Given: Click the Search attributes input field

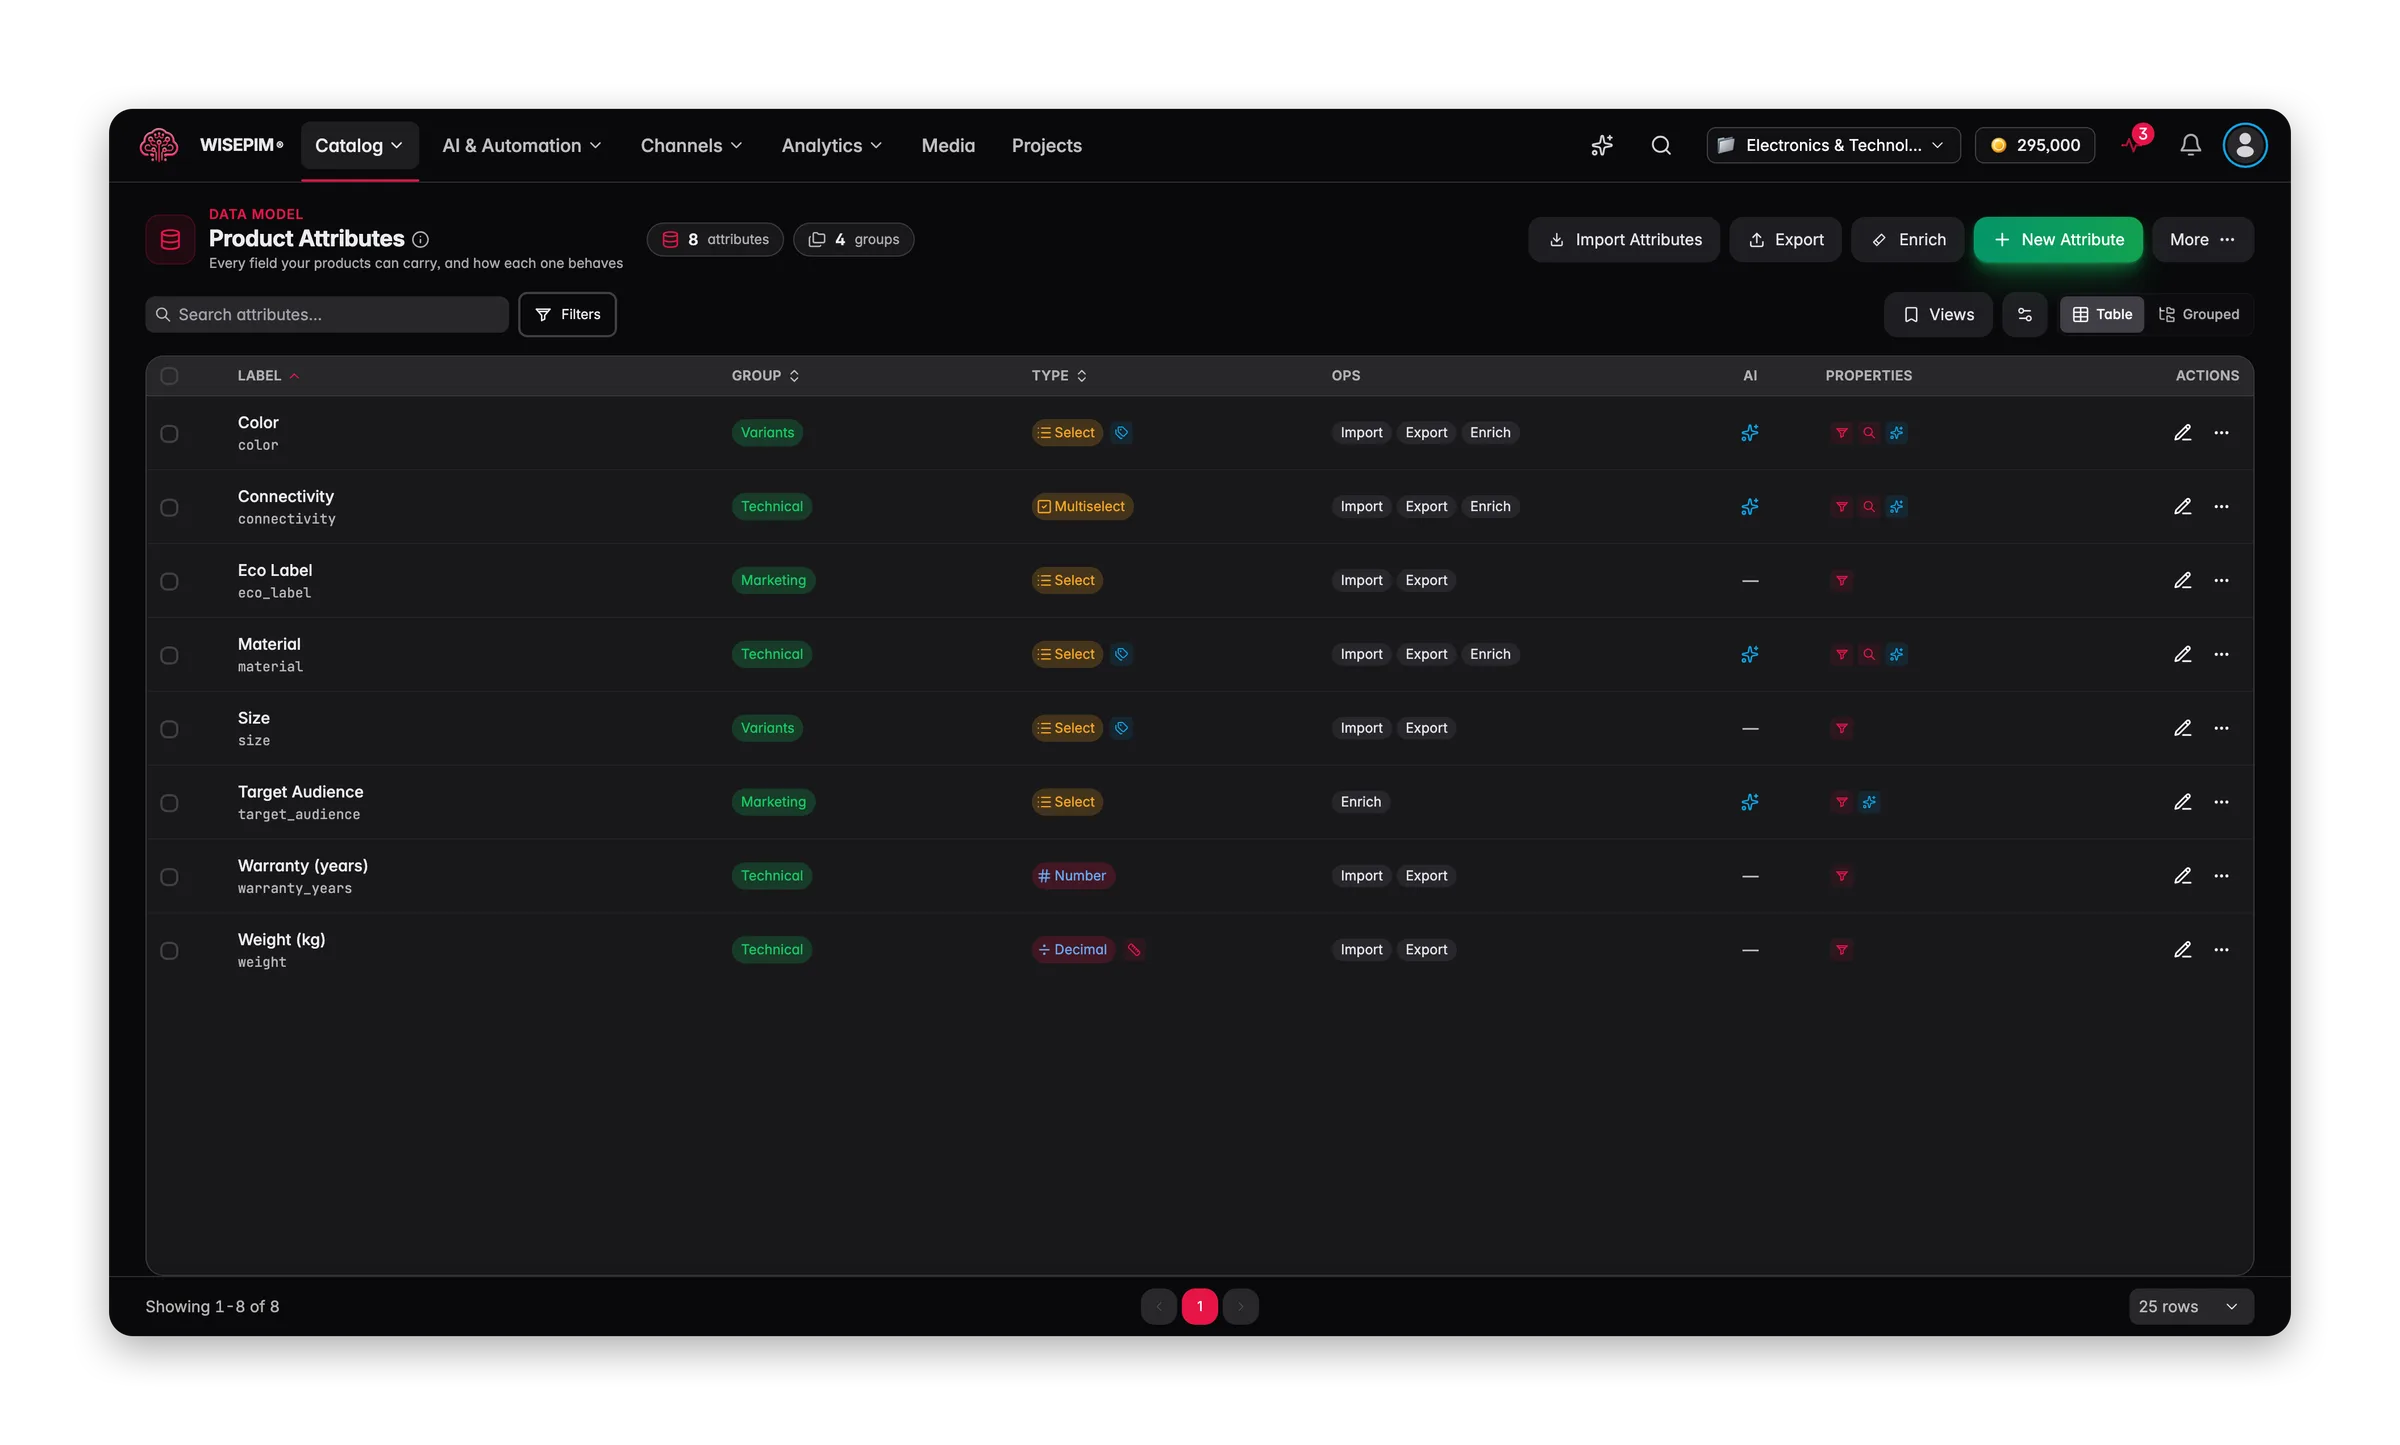Looking at the screenshot, I should pyautogui.click(x=327, y=314).
